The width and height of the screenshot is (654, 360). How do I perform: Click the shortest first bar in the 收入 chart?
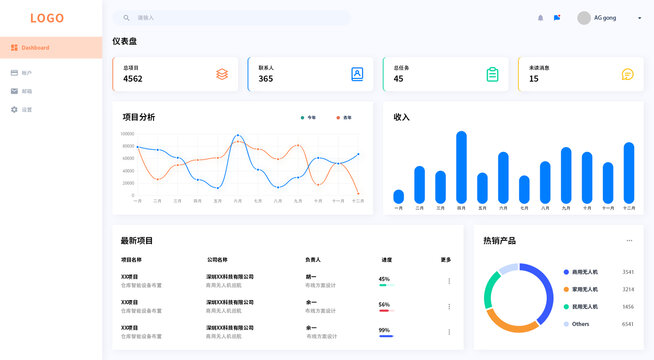(398, 196)
